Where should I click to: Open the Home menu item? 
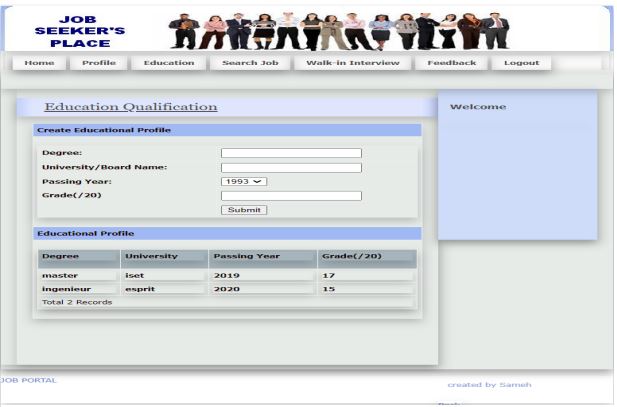(39, 63)
